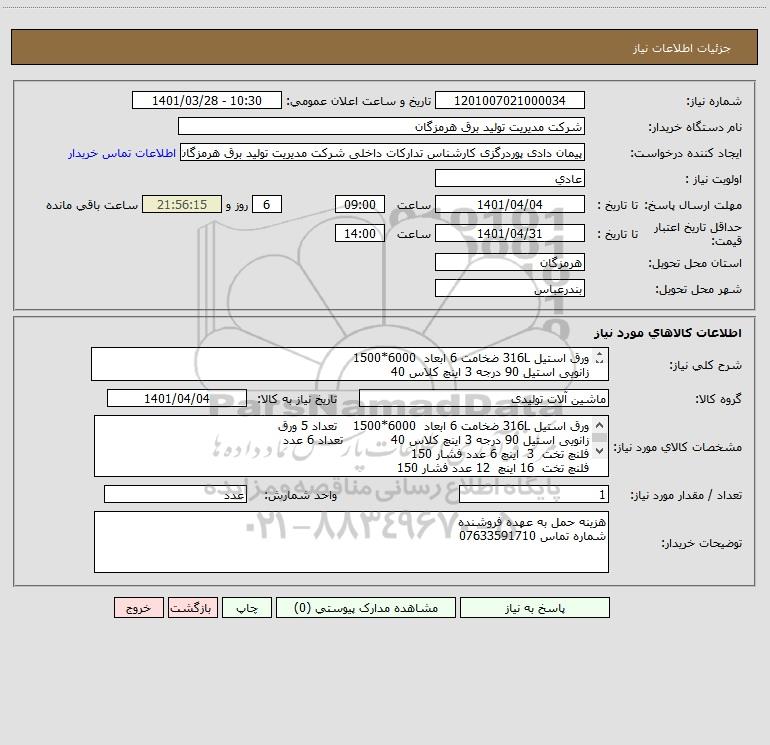
Task: Click the text هزینه حمل به عهده فروشنده
Action: pyautogui.click(x=532, y=522)
